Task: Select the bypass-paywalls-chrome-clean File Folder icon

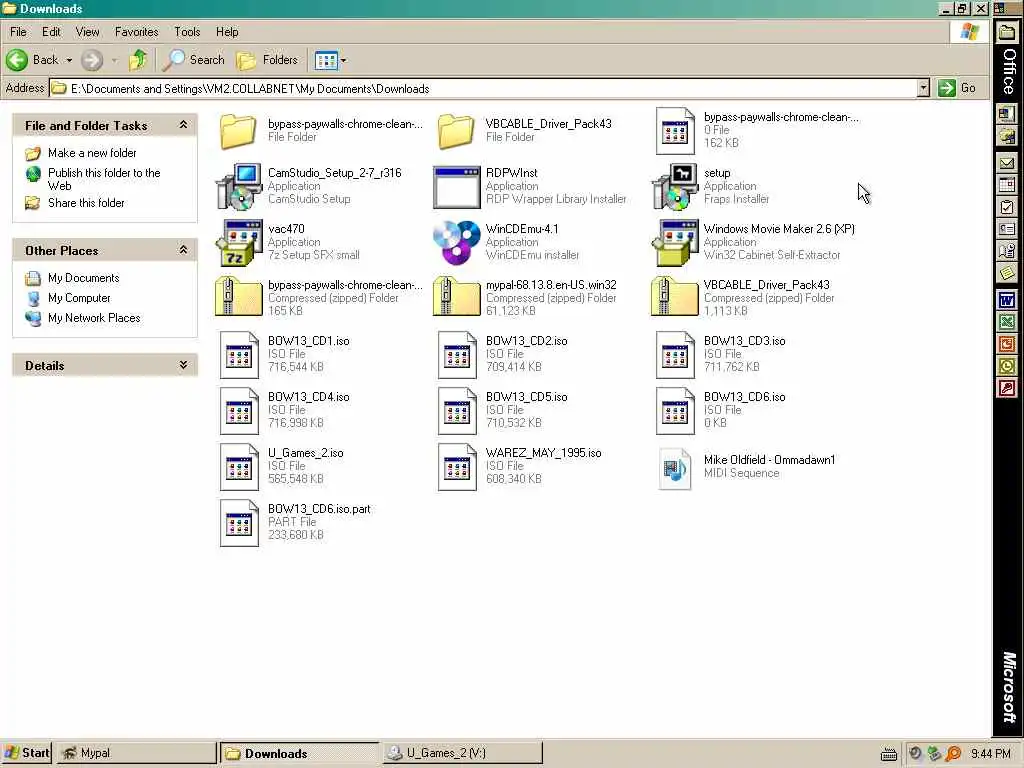Action: point(238,131)
